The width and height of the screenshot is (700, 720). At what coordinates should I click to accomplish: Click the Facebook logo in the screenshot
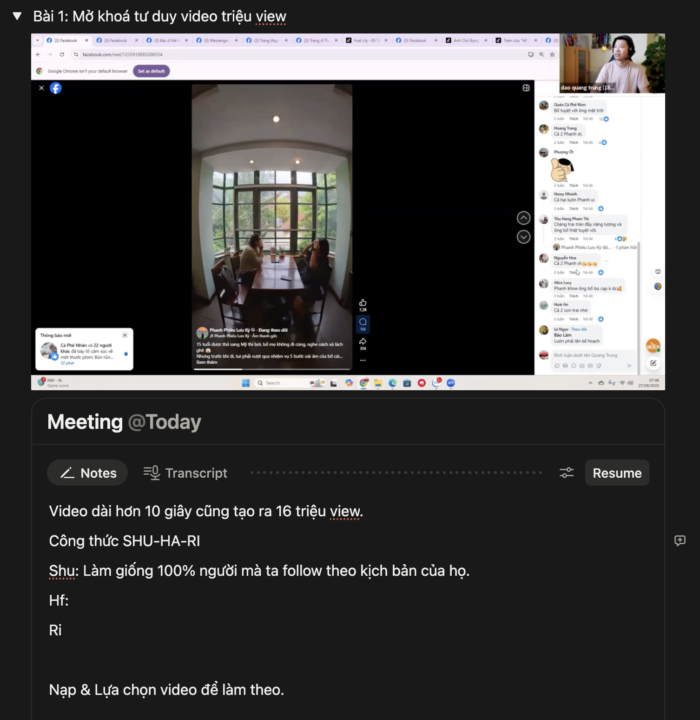(x=56, y=88)
